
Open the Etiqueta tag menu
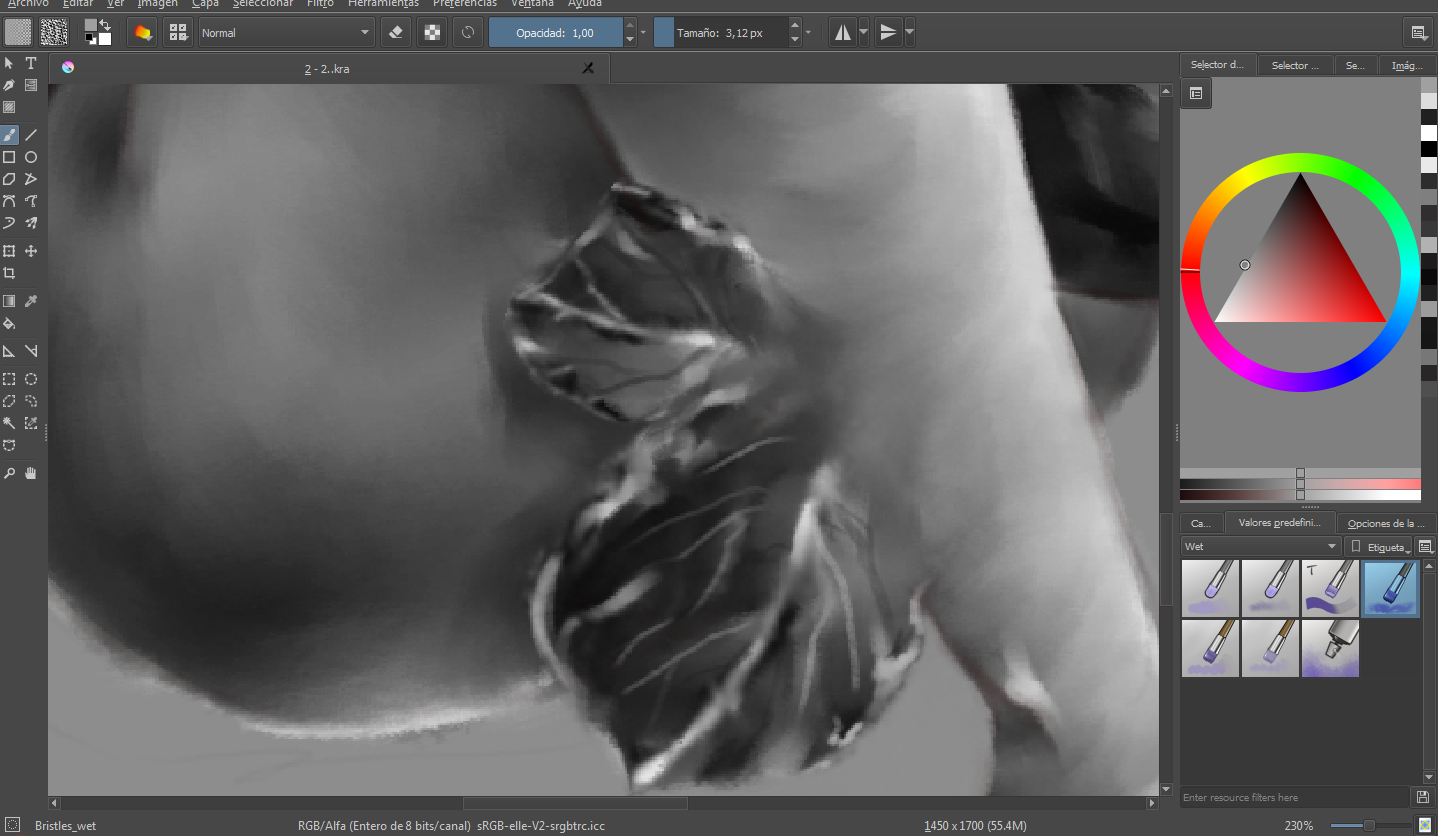(1378, 547)
